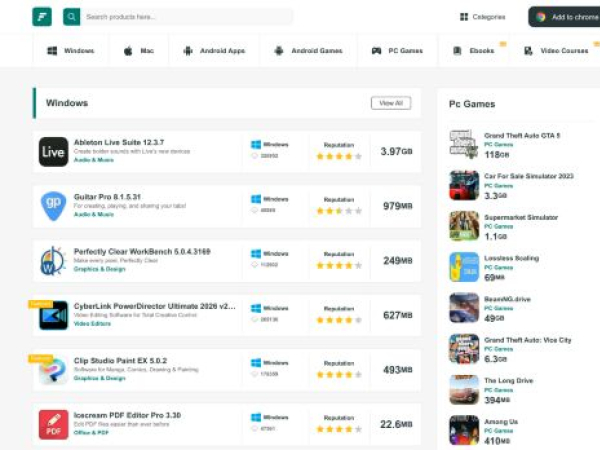This screenshot has height=450, width=600.
Task: Open the Mac navigation tab
Action: tap(139, 51)
